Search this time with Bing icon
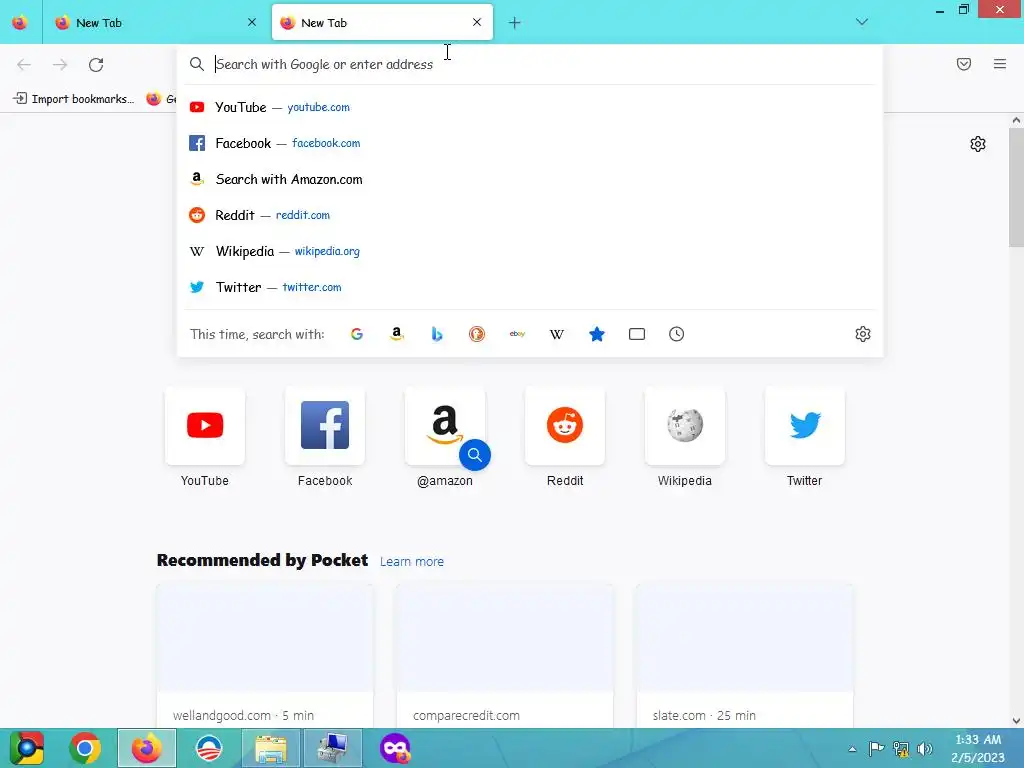 pos(437,334)
